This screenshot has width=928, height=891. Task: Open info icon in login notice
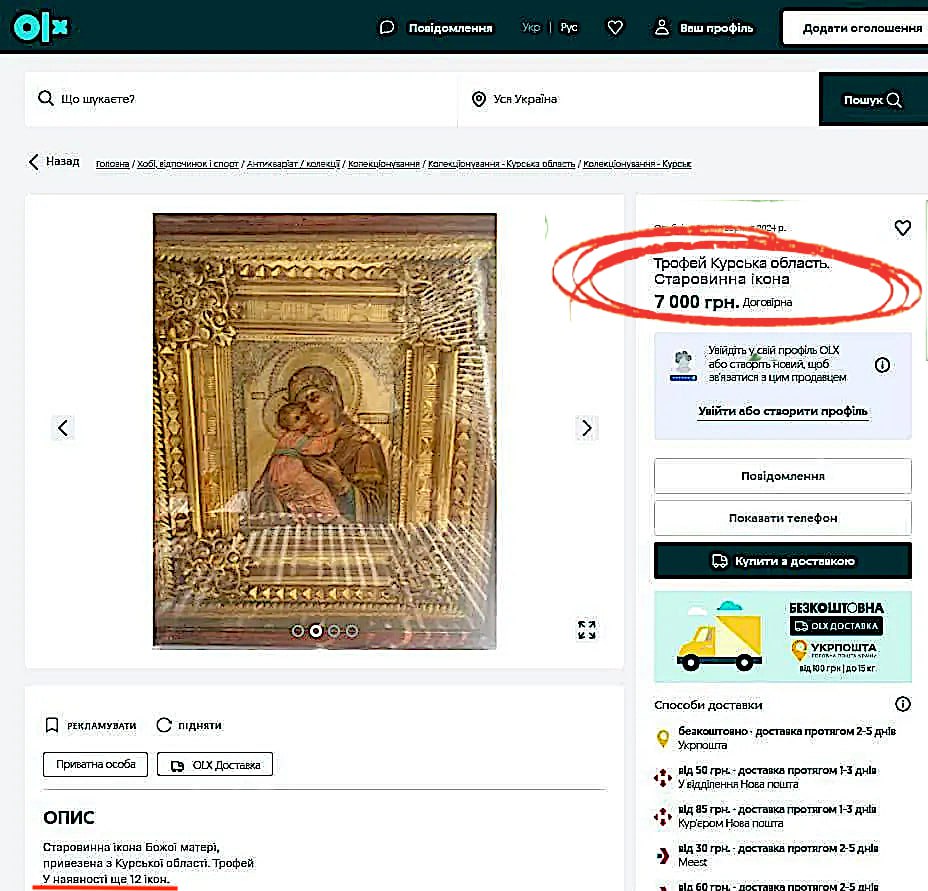[x=882, y=365]
